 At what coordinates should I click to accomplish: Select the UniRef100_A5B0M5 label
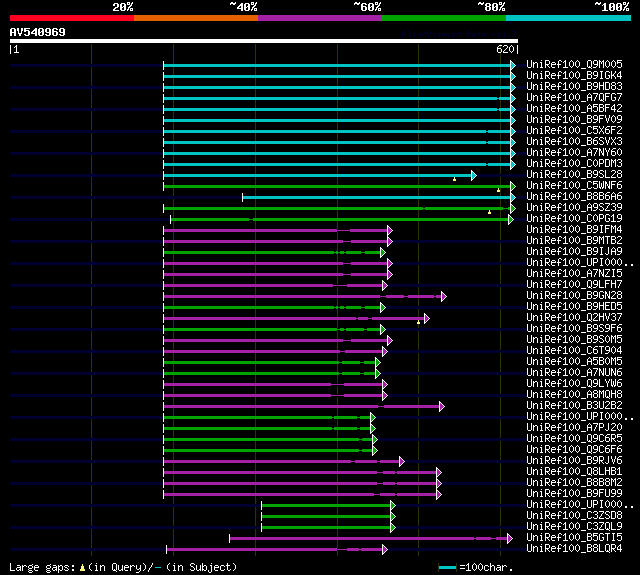point(574,362)
